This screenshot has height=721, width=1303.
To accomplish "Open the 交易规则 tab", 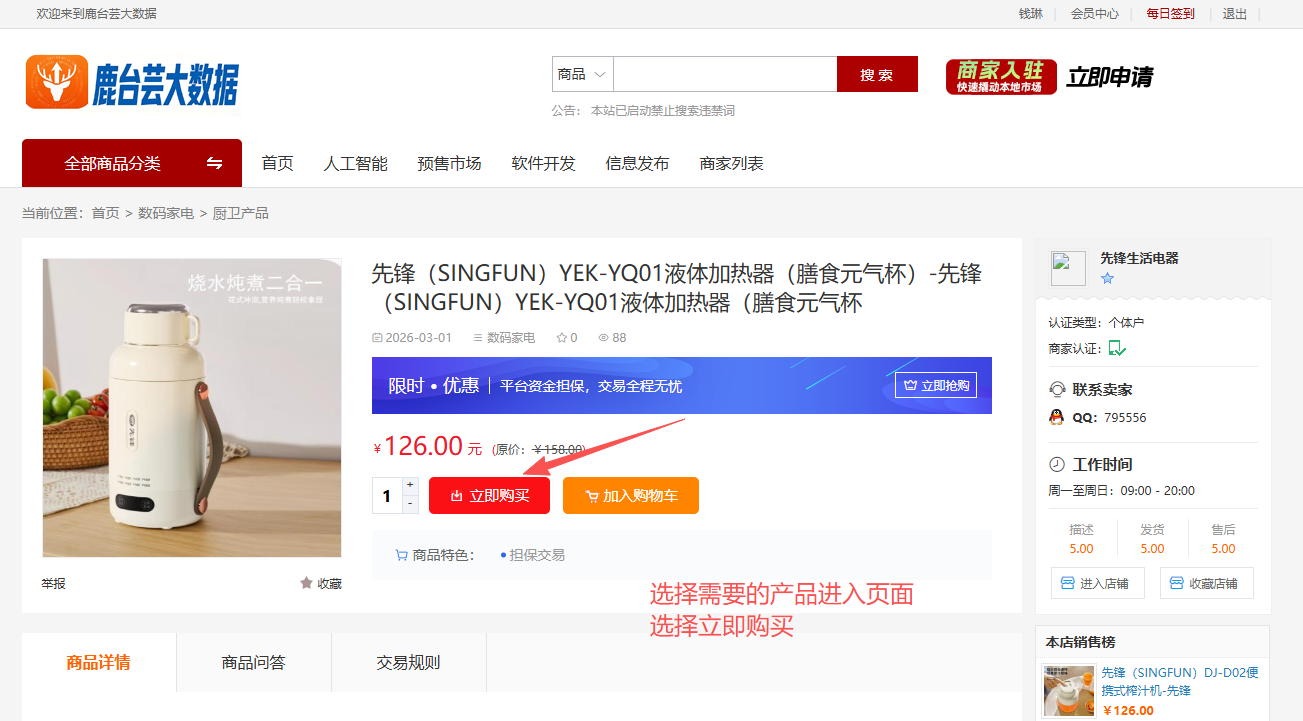I will [x=408, y=662].
